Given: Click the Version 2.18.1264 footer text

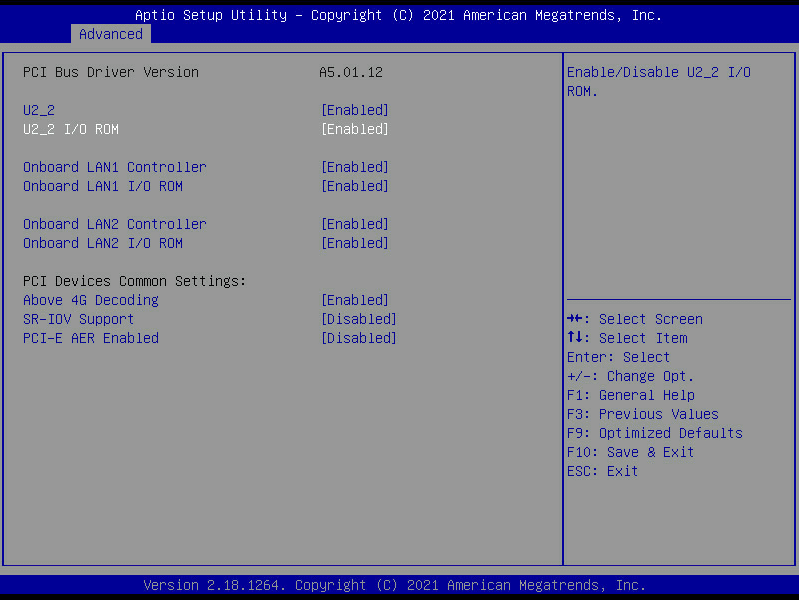Looking at the screenshot, I should click(x=394, y=585).
